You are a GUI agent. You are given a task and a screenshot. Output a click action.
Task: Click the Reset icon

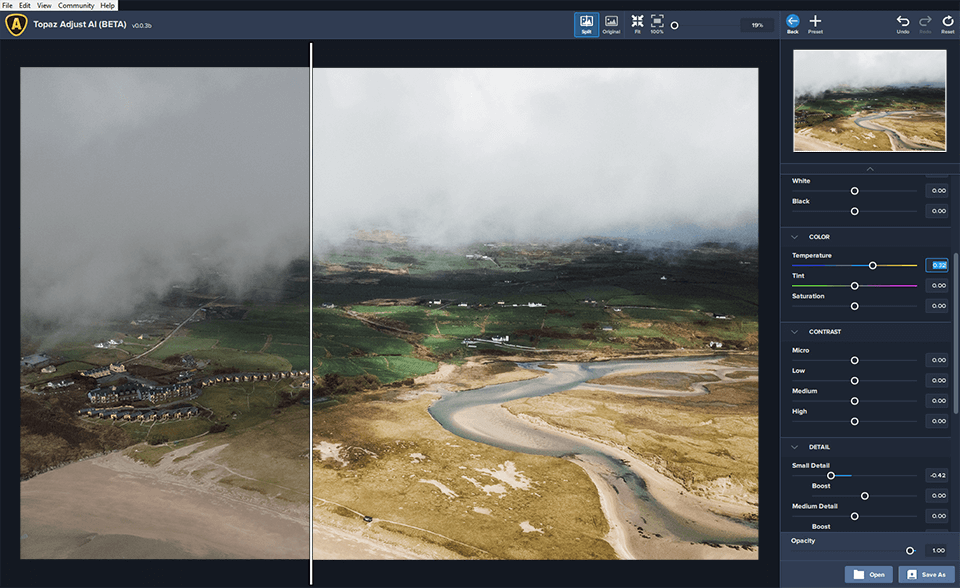pos(946,22)
